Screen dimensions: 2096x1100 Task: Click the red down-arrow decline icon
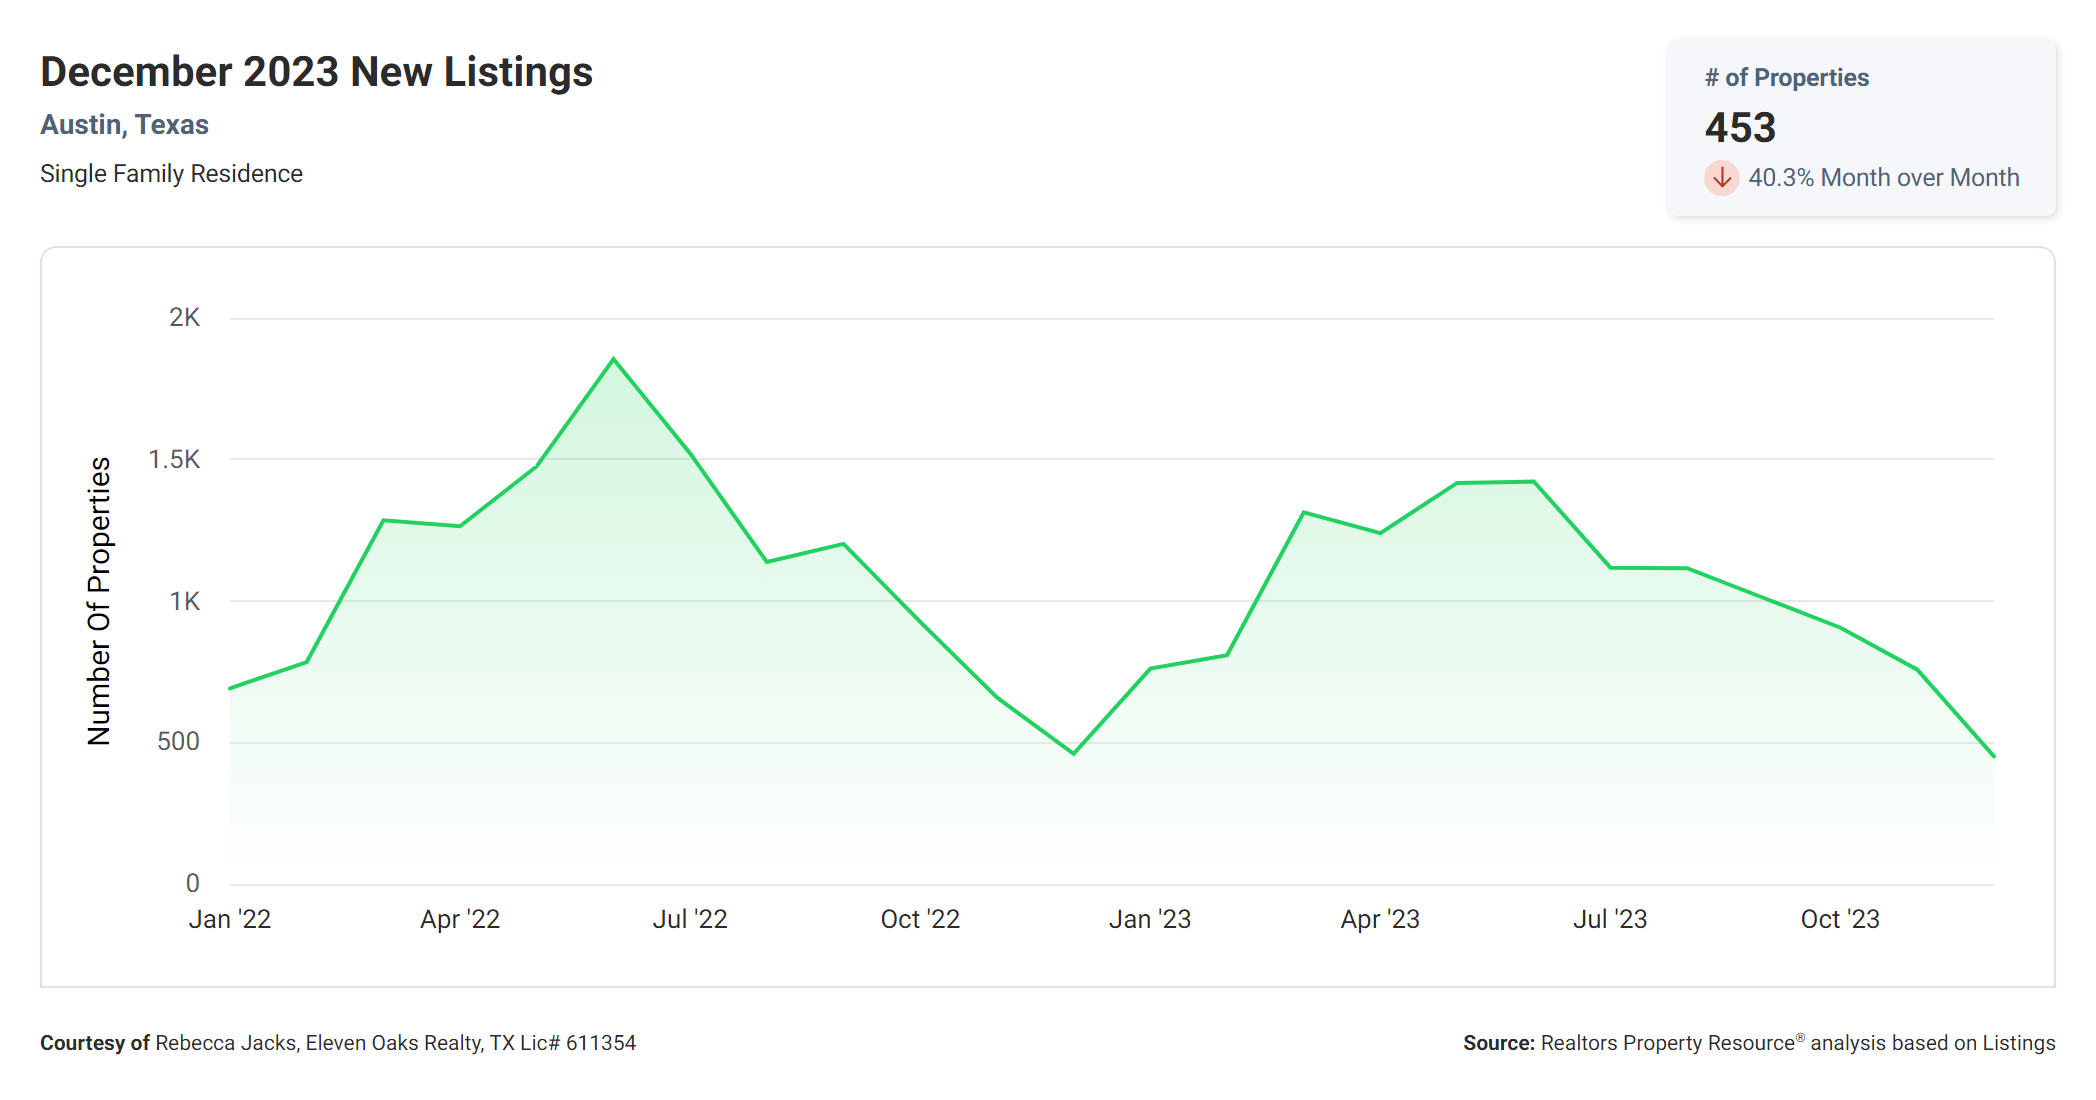pos(1721,178)
